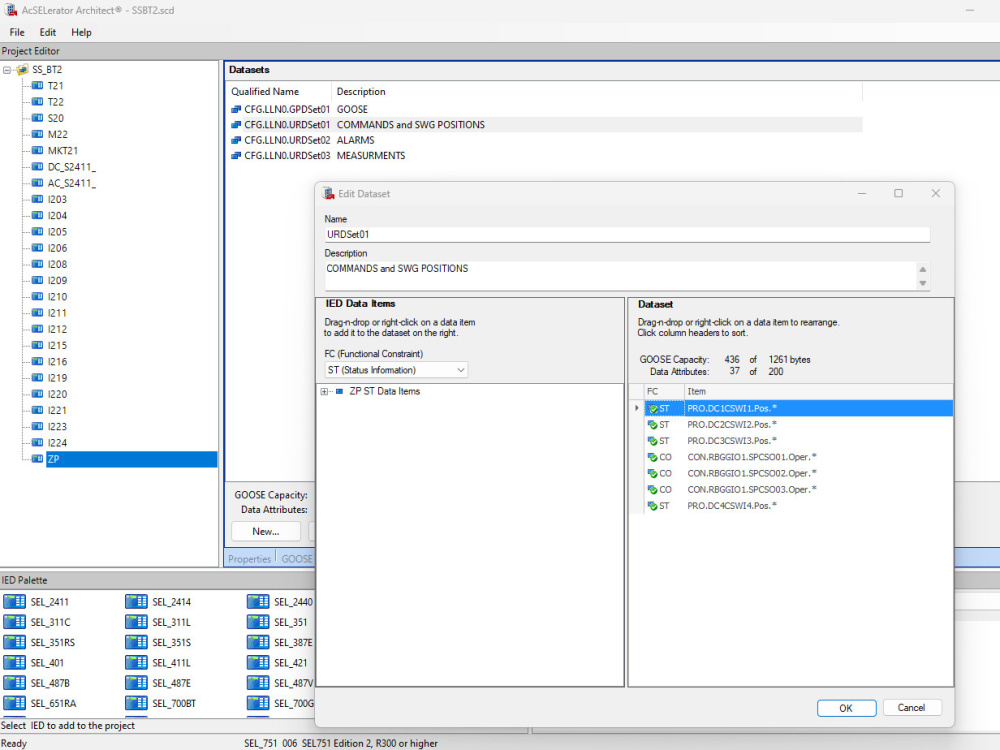Click the New... button
Screen dimensions: 1000x750
point(265,531)
